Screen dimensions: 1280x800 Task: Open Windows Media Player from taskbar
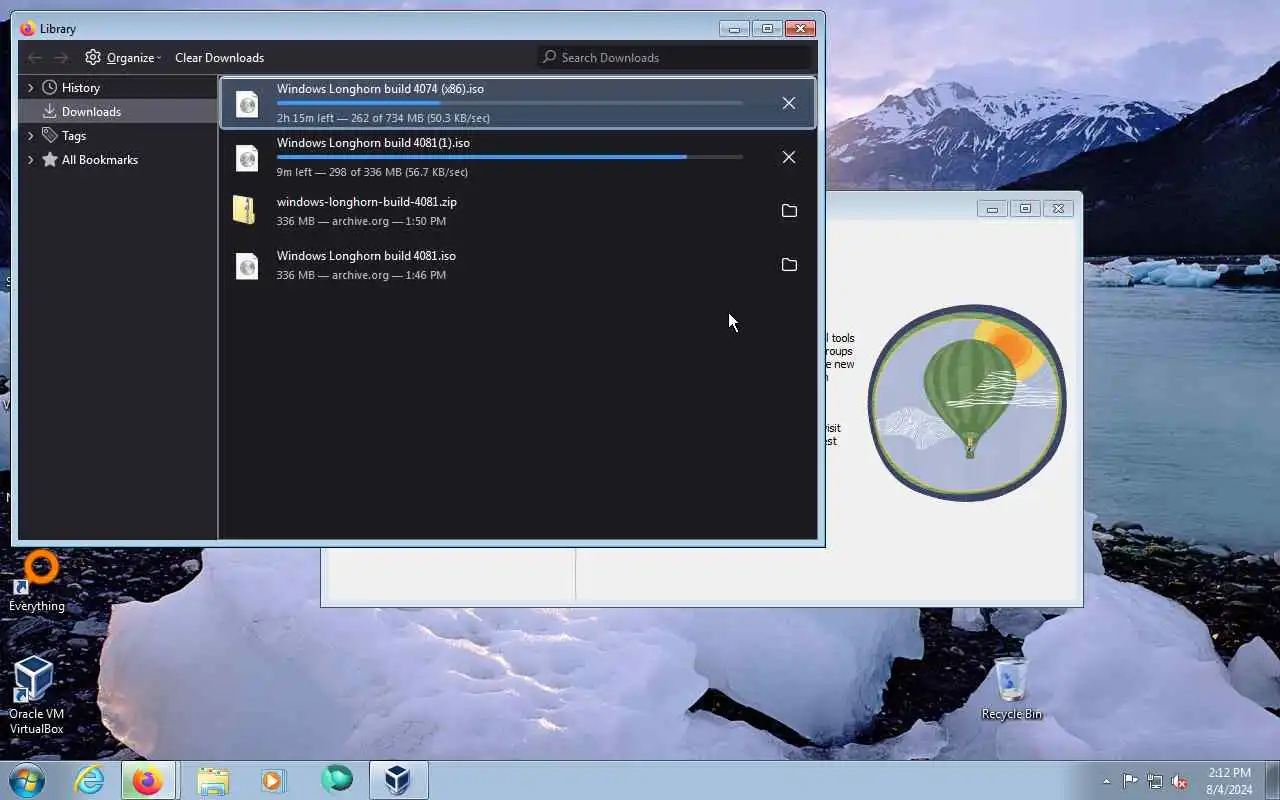click(x=273, y=780)
